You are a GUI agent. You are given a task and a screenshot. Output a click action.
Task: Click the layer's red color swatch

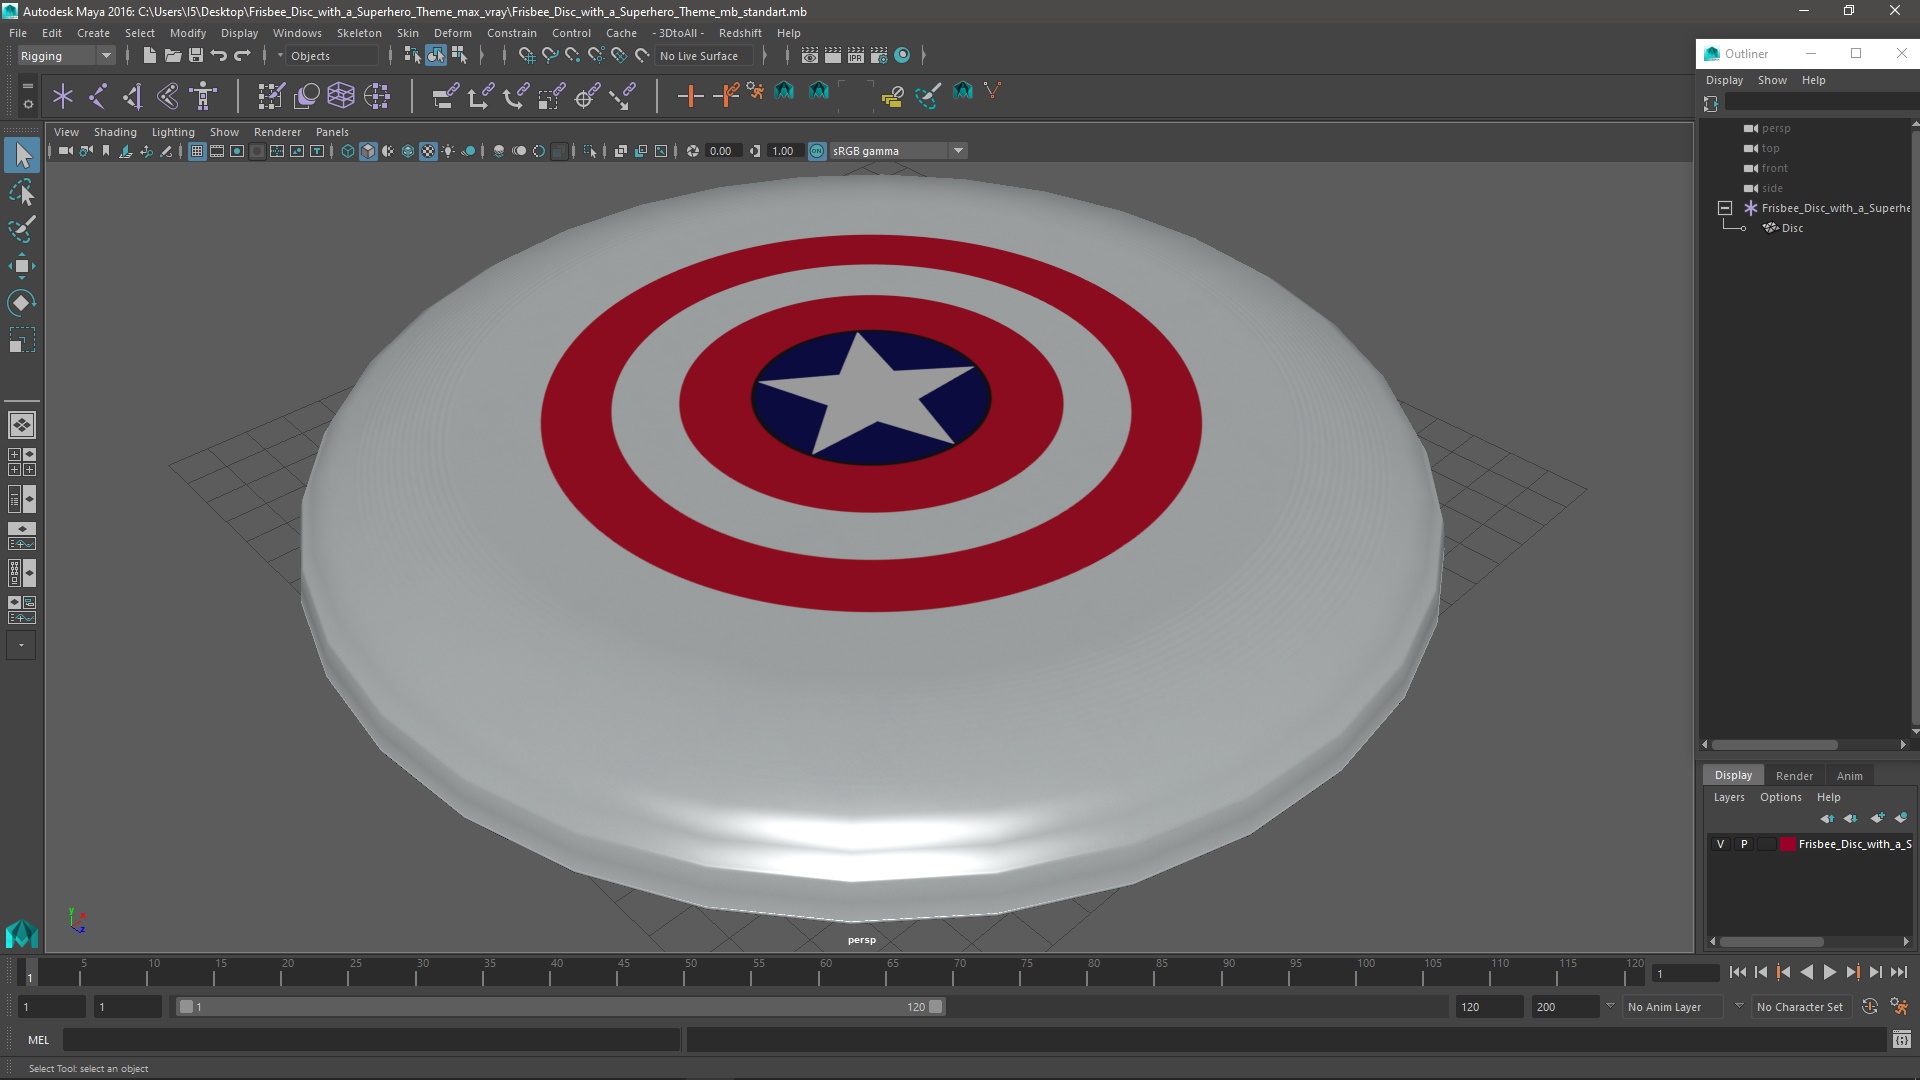point(1788,845)
